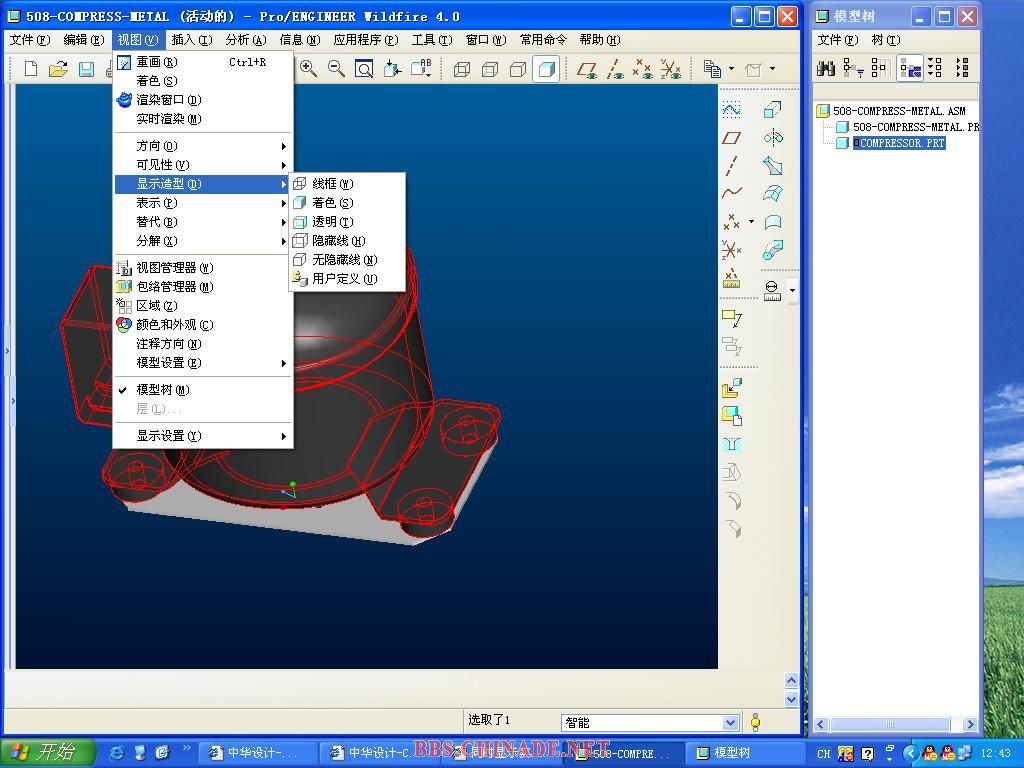Click the collapse all icon in model tree toolbar
Viewport: 1024px width, 768px height.
[962, 67]
